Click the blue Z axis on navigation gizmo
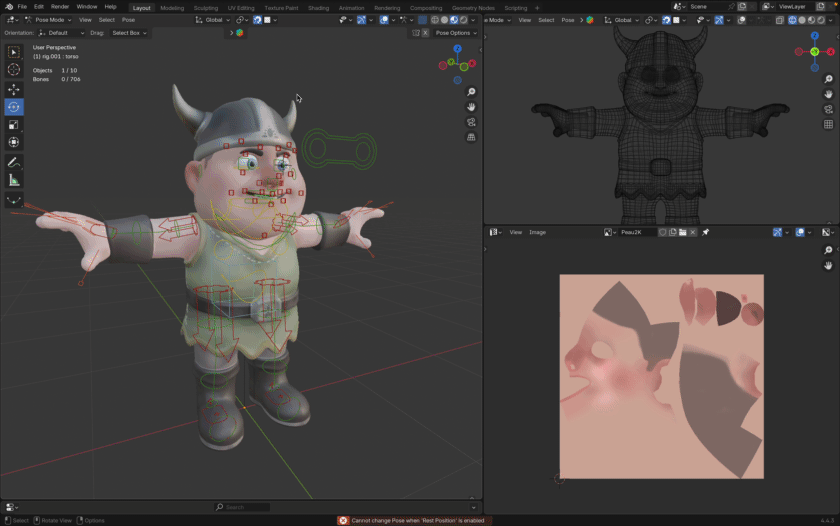Screen dimensions: 840x526 pyautogui.click(x=457, y=48)
